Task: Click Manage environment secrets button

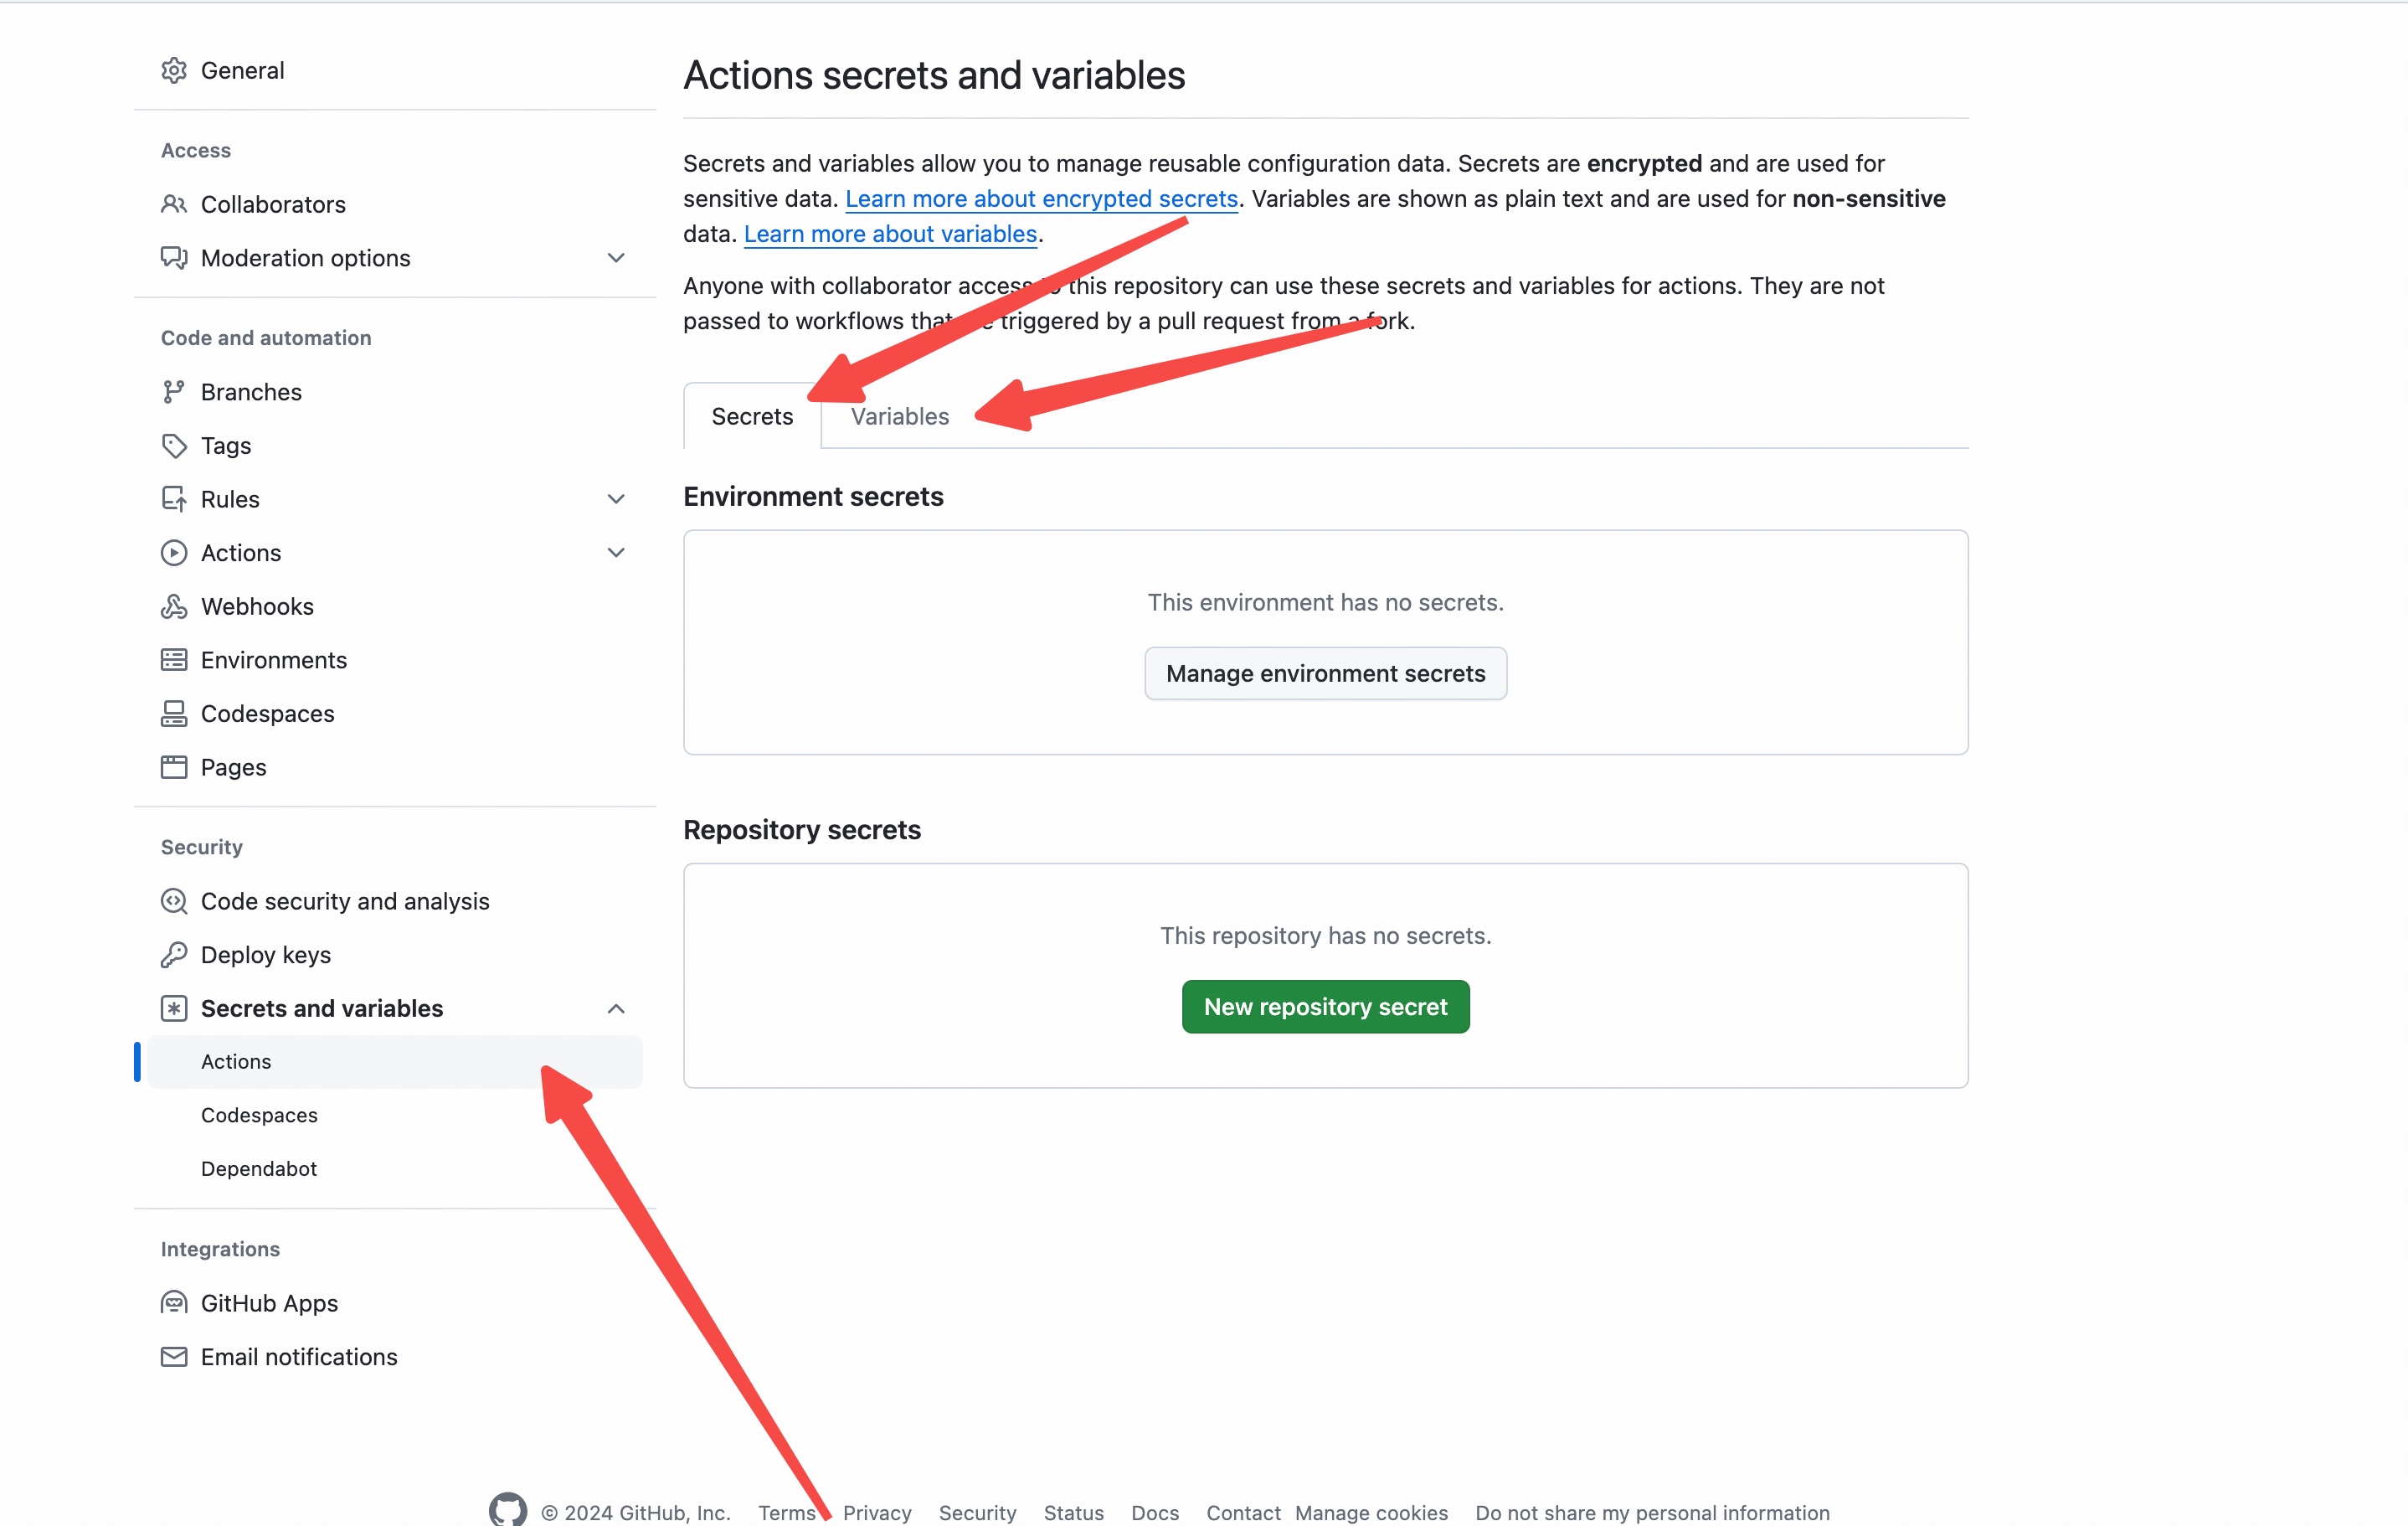Action: point(1325,674)
